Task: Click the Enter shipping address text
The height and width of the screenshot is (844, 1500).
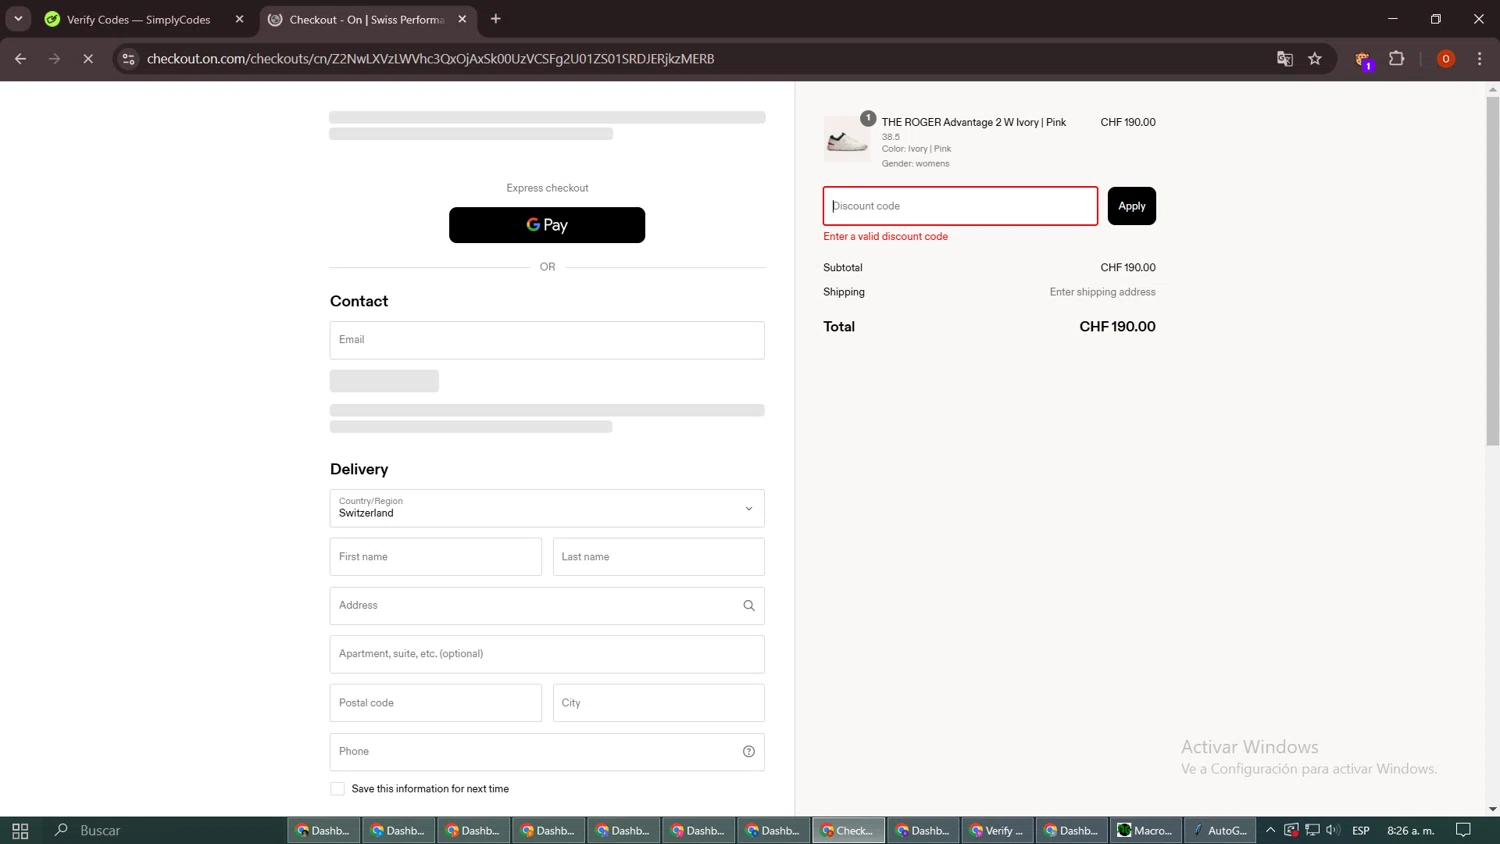Action: coord(1102,292)
